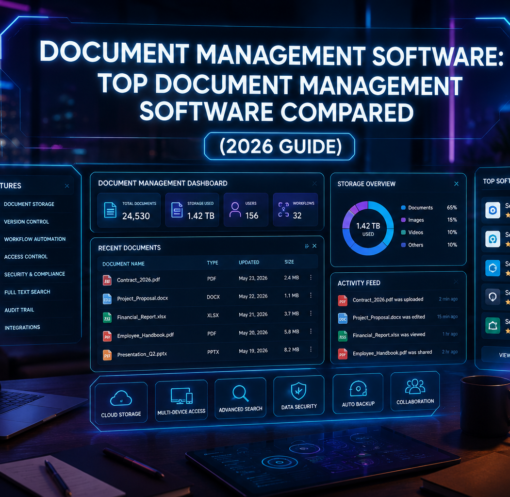Select Access Control in features list

(x=26, y=257)
